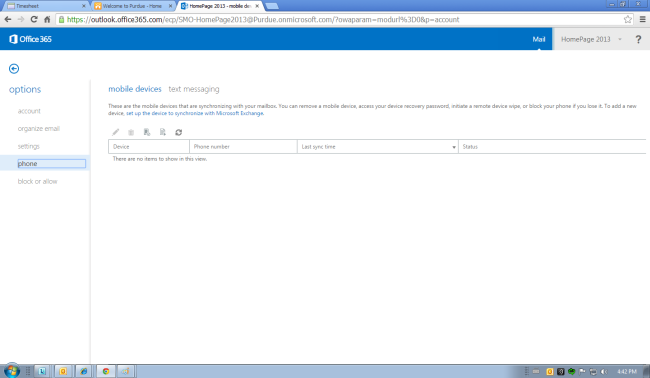The width and height of the screenshot is (650, 378).
Task: Open the Chrome menu button
Action: pos(643,19)
